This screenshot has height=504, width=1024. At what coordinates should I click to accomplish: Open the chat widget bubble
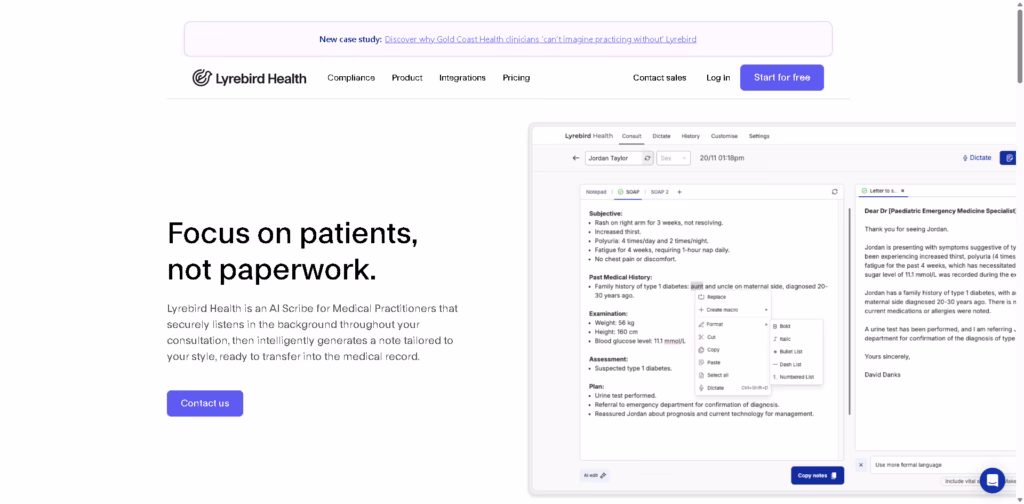click(x=991, y=480)
